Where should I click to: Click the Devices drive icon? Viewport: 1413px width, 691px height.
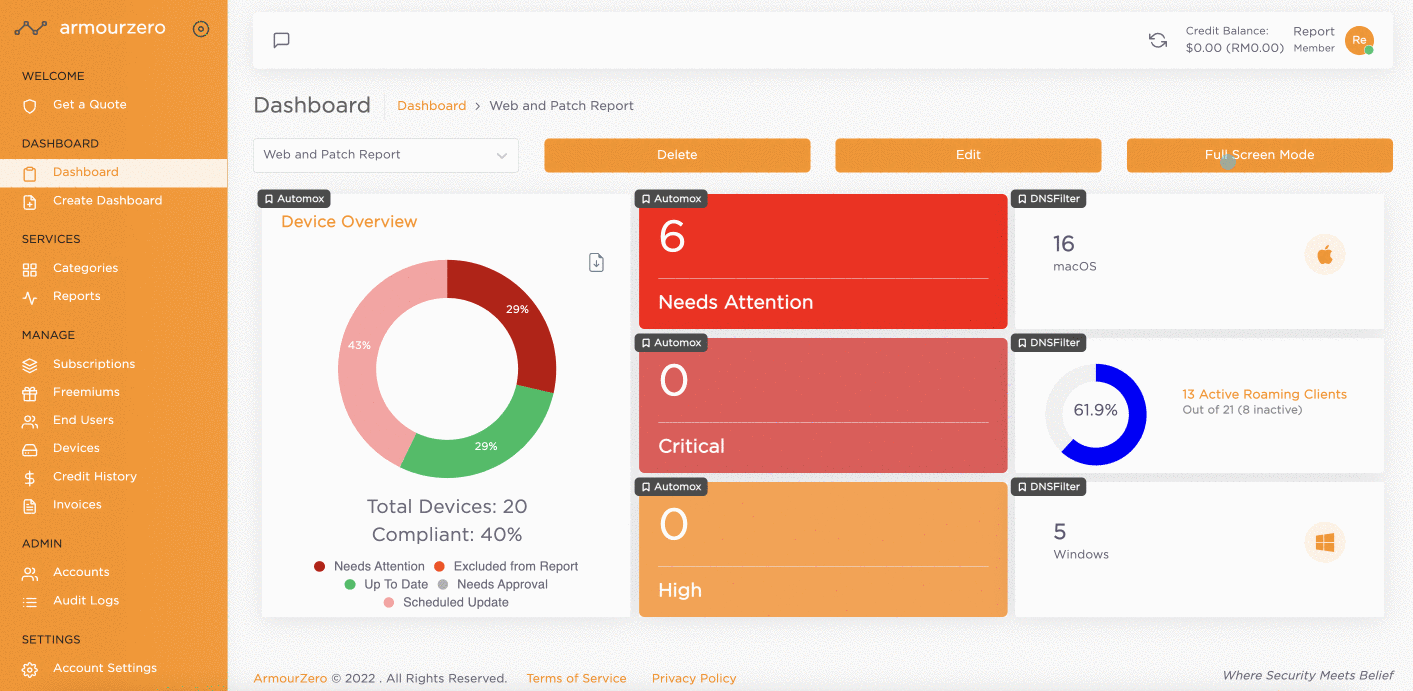point(30,449)
